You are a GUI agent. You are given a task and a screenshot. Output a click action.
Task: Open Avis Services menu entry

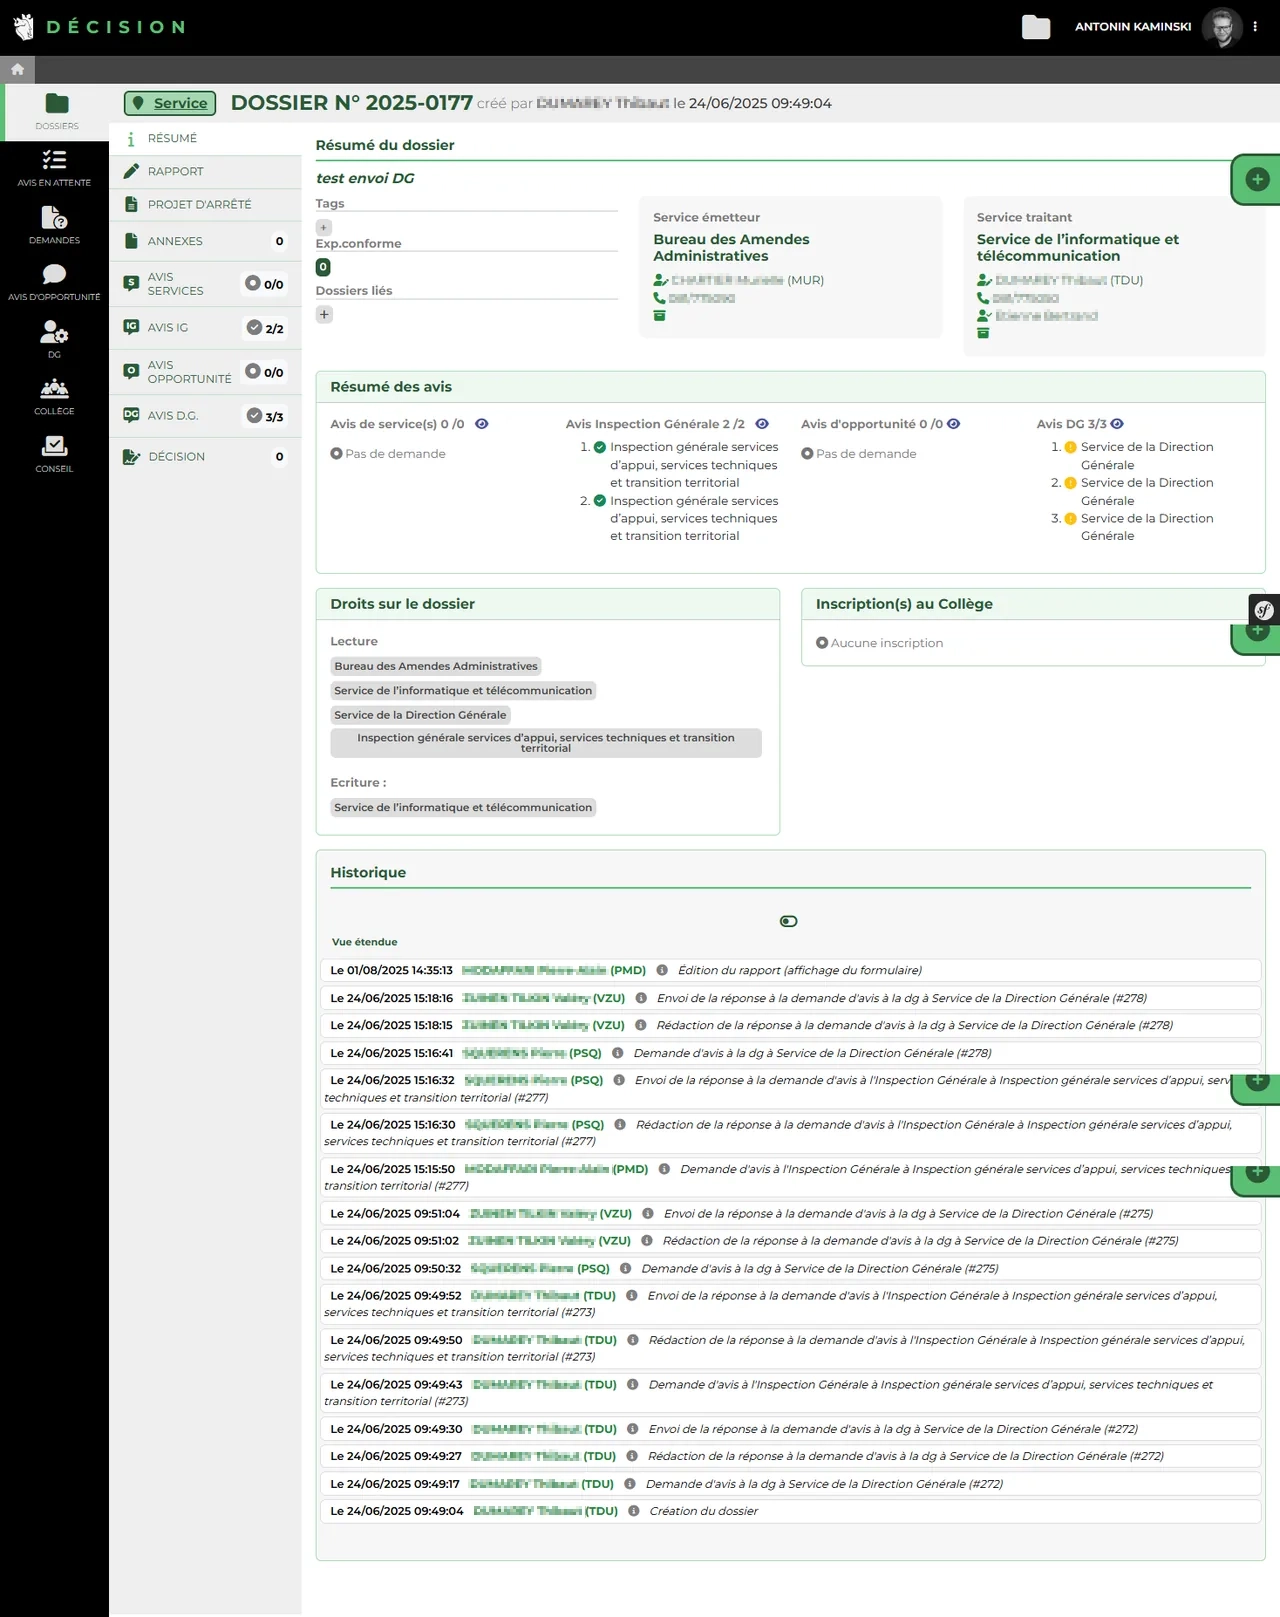(x=205, y=284)
